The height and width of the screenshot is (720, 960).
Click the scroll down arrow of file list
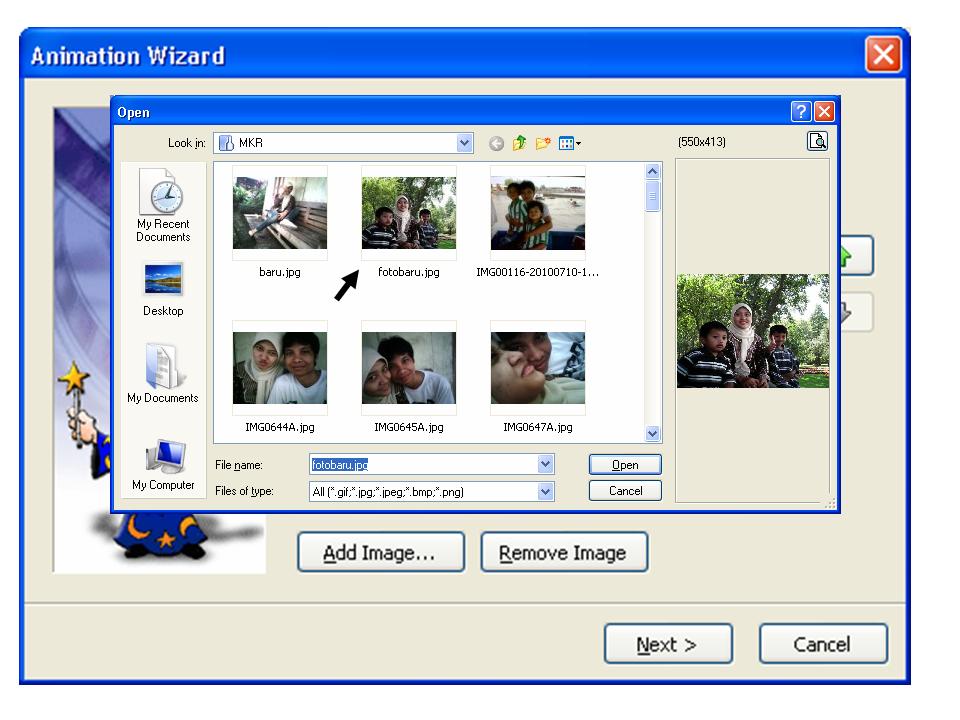point(653,433)
